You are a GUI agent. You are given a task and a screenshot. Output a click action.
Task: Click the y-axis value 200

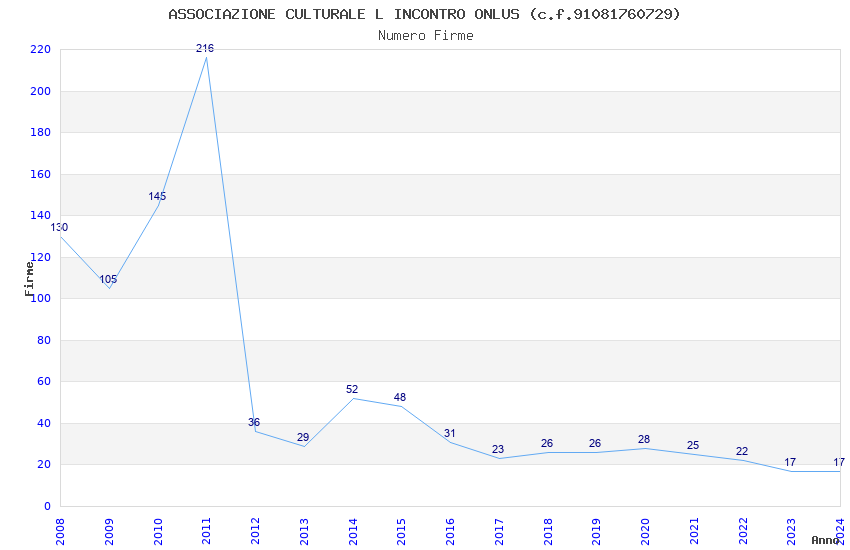click(40, 91)
